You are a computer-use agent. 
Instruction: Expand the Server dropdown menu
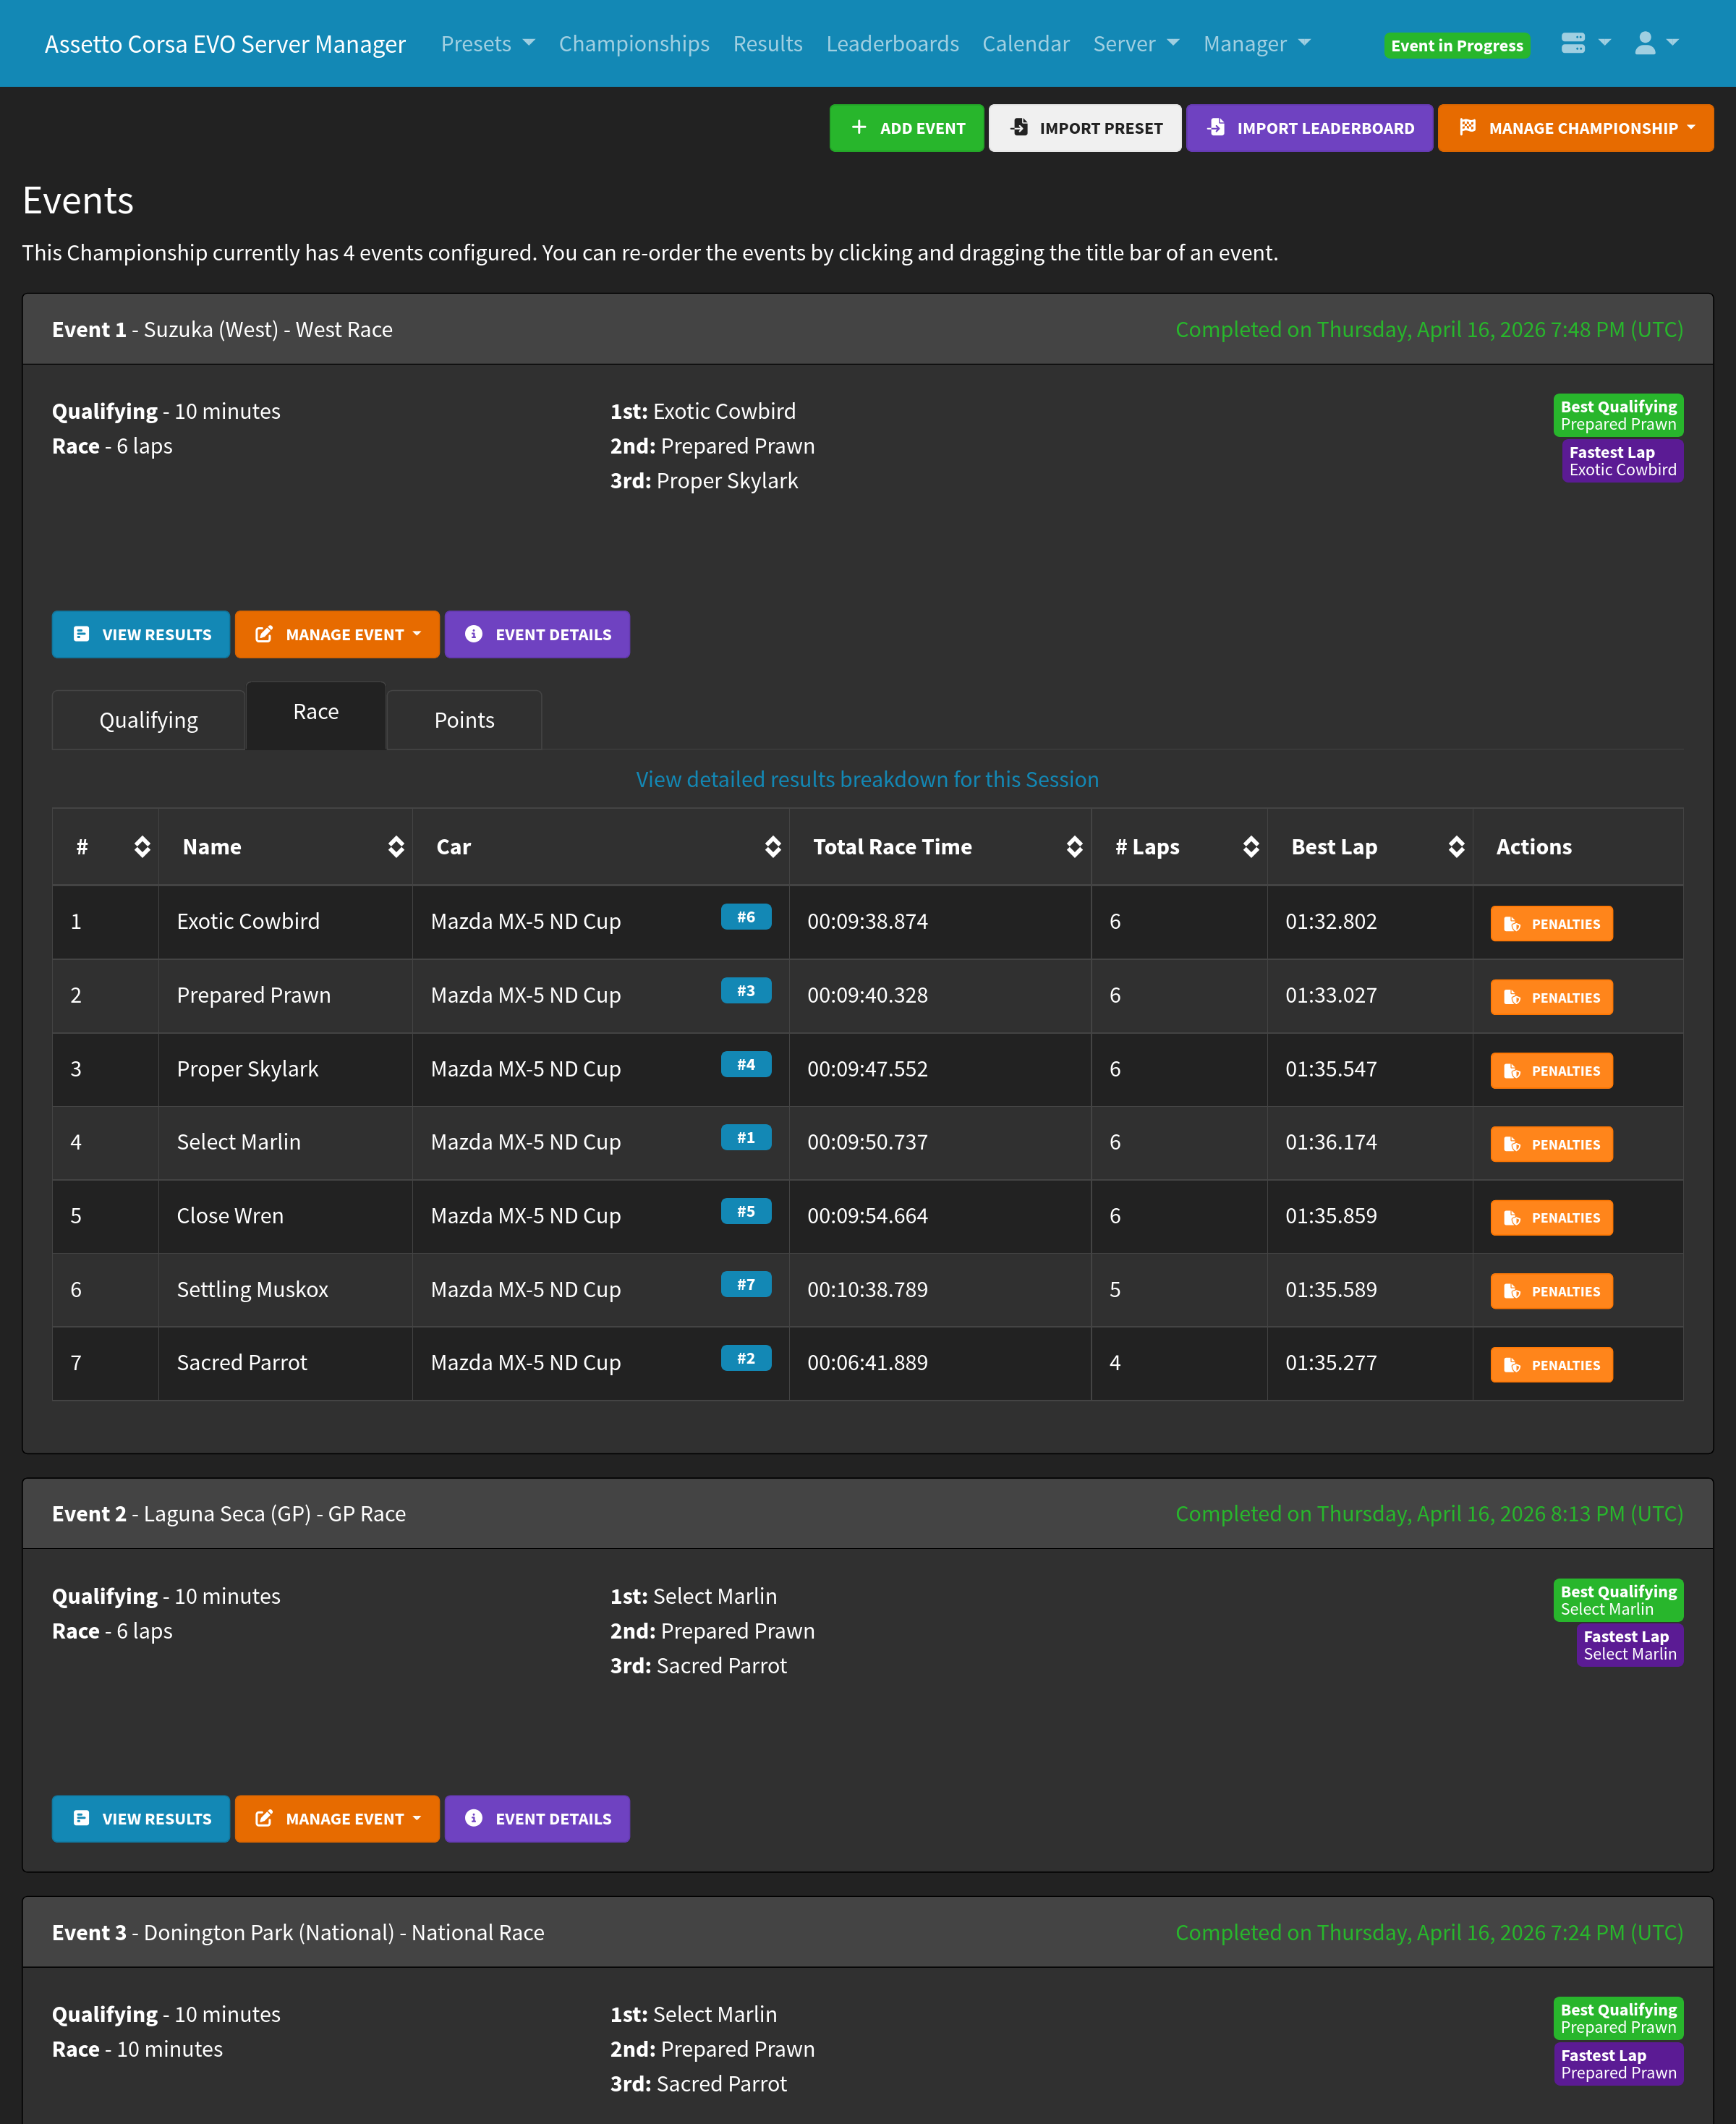[x=1136, y=44]
